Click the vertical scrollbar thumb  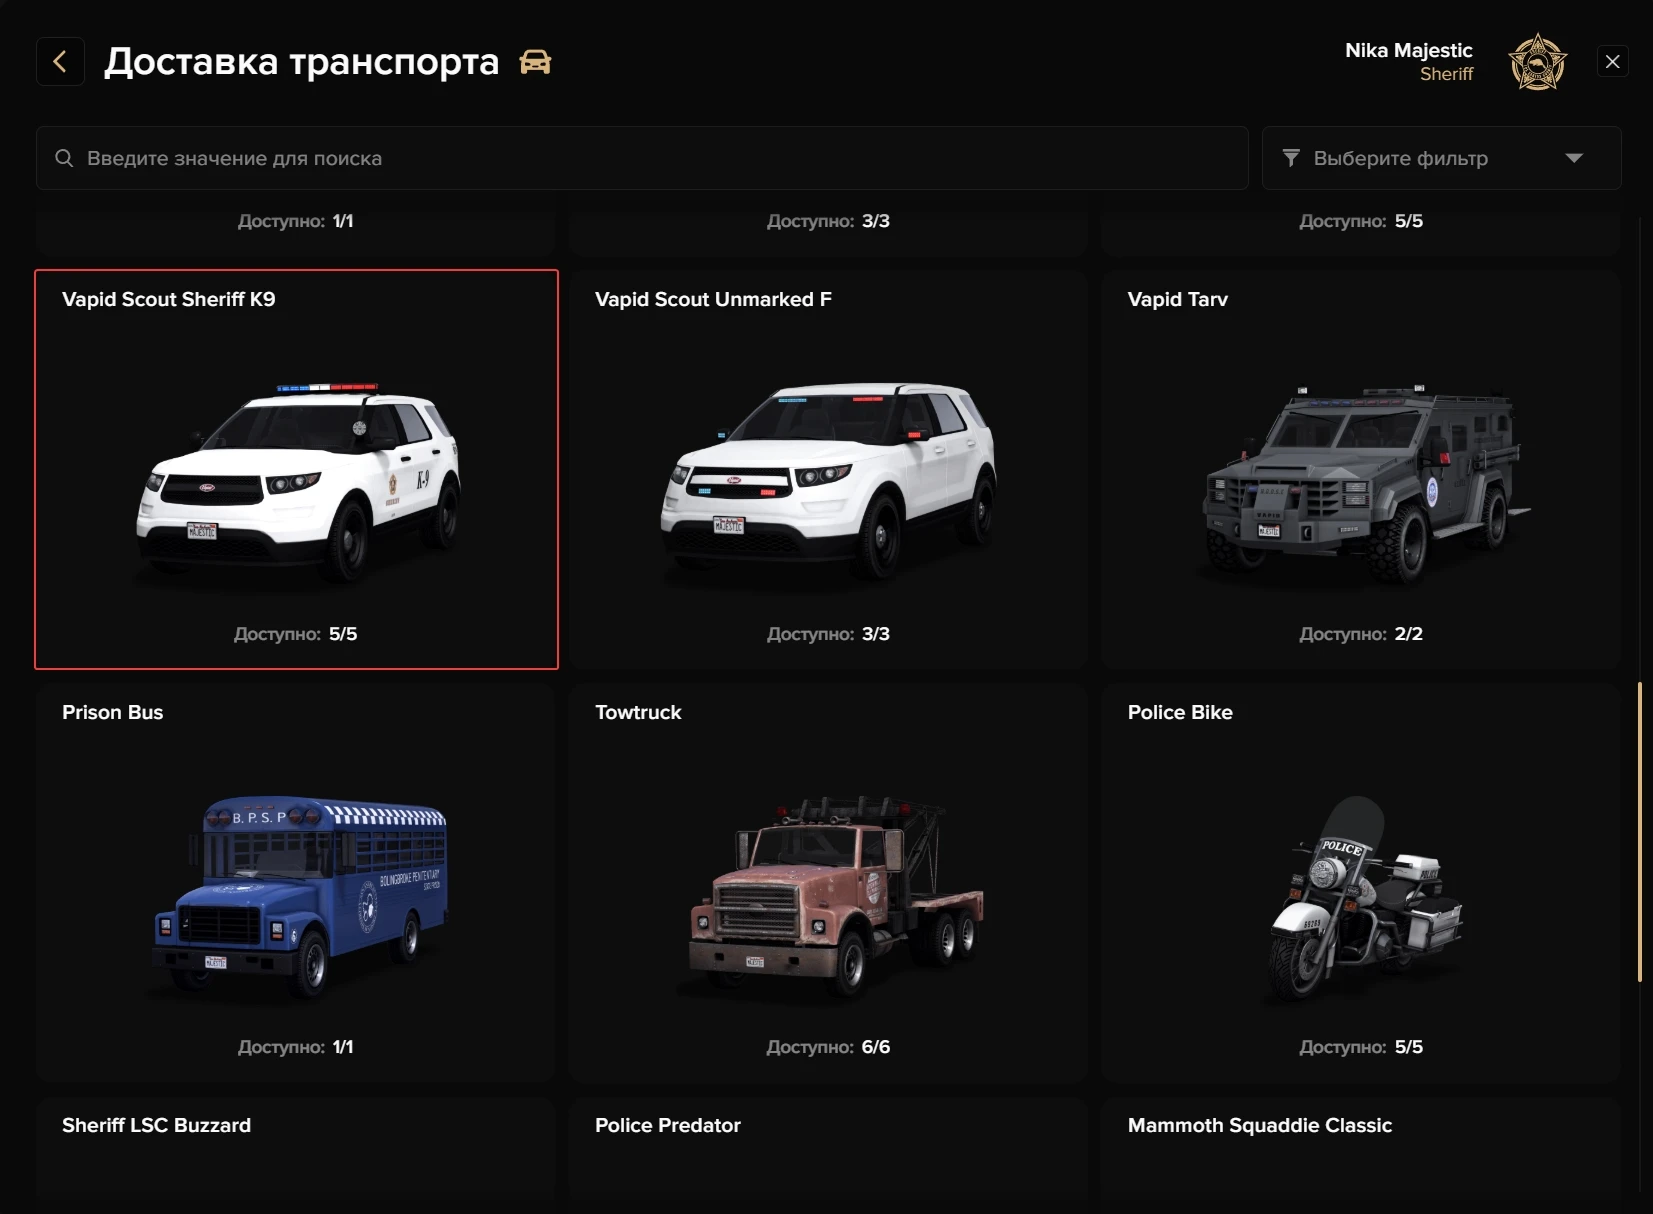pyautogui.click(x=1640, y=832)
